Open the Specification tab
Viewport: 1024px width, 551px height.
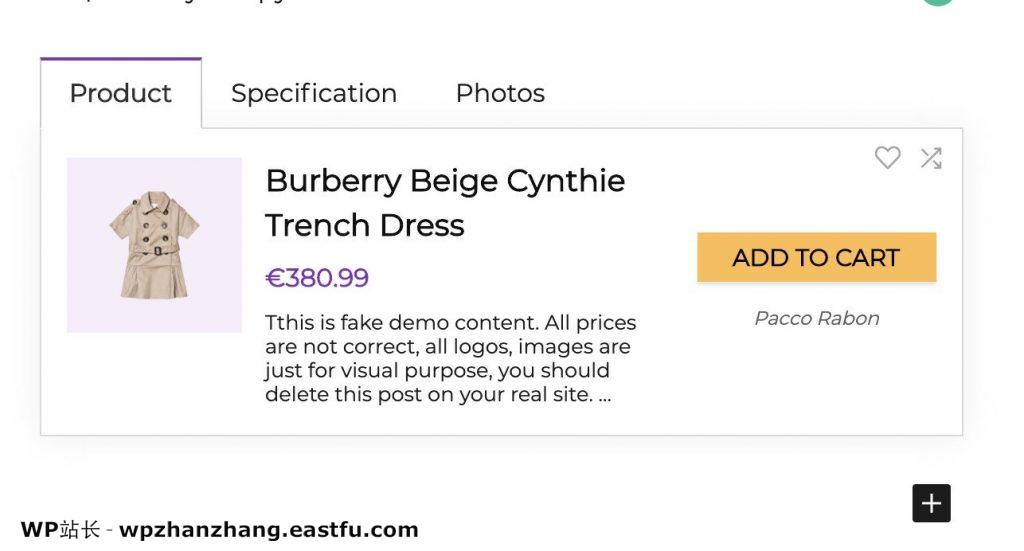313,94
